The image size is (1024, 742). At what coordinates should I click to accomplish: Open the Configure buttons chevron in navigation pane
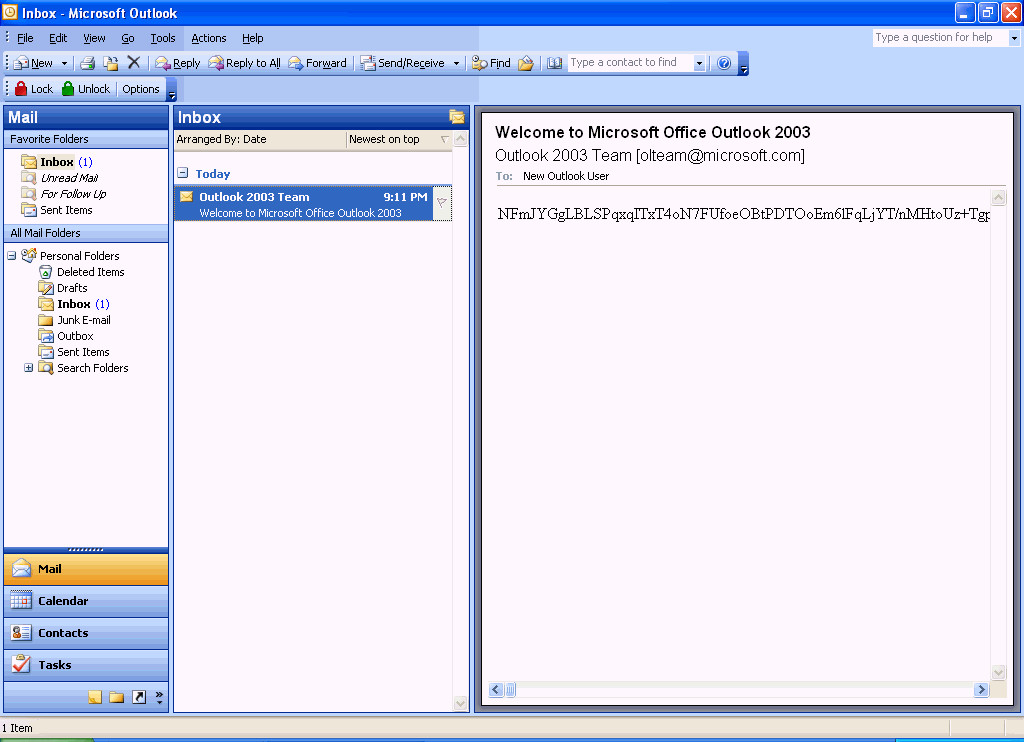click(x=159, y=697)
